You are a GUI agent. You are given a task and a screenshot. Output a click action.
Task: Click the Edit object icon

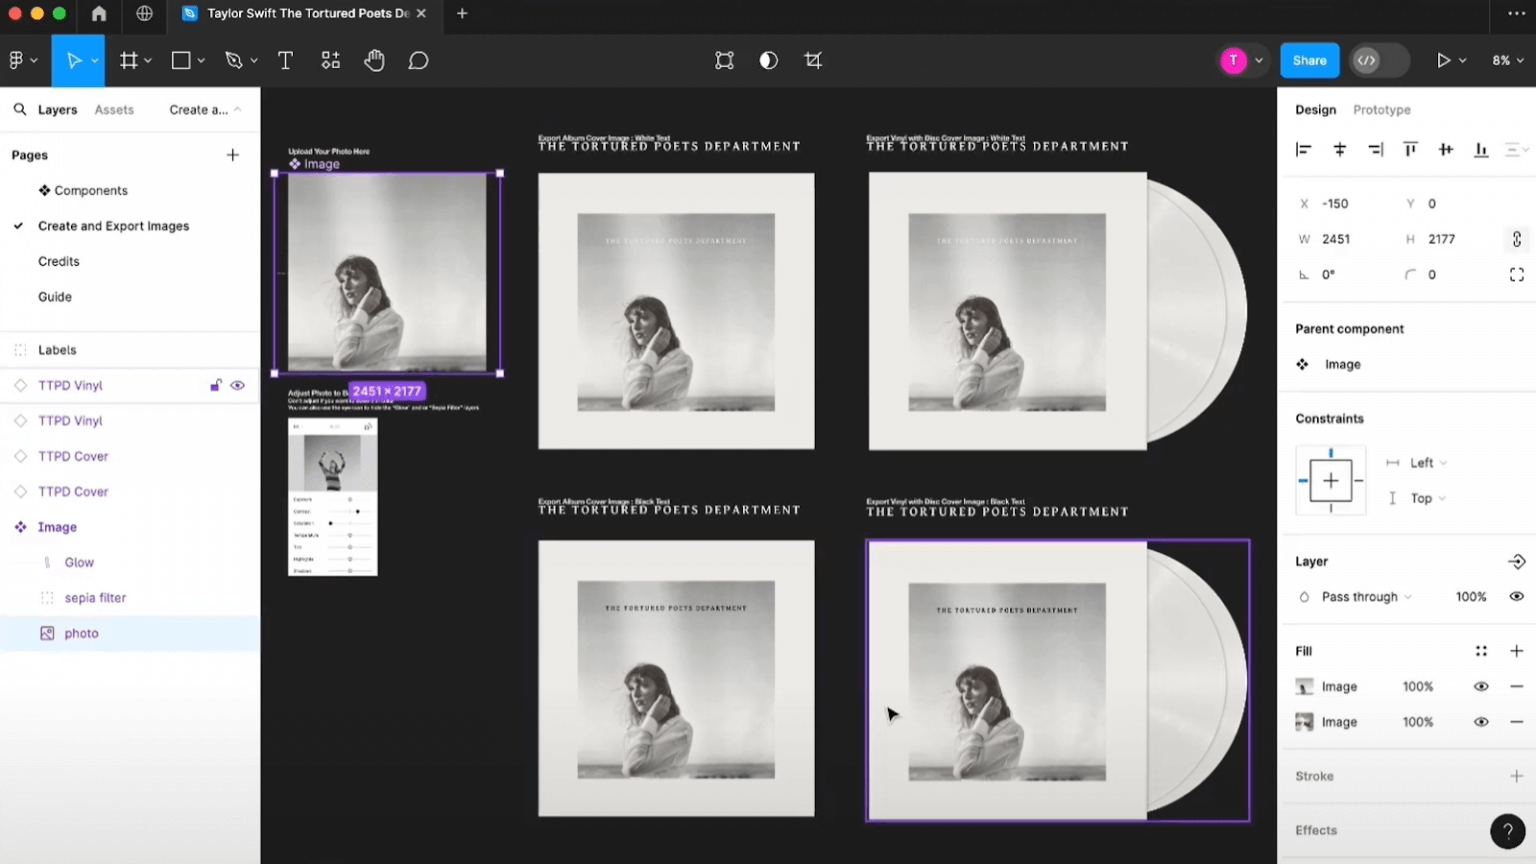(724, 61)
